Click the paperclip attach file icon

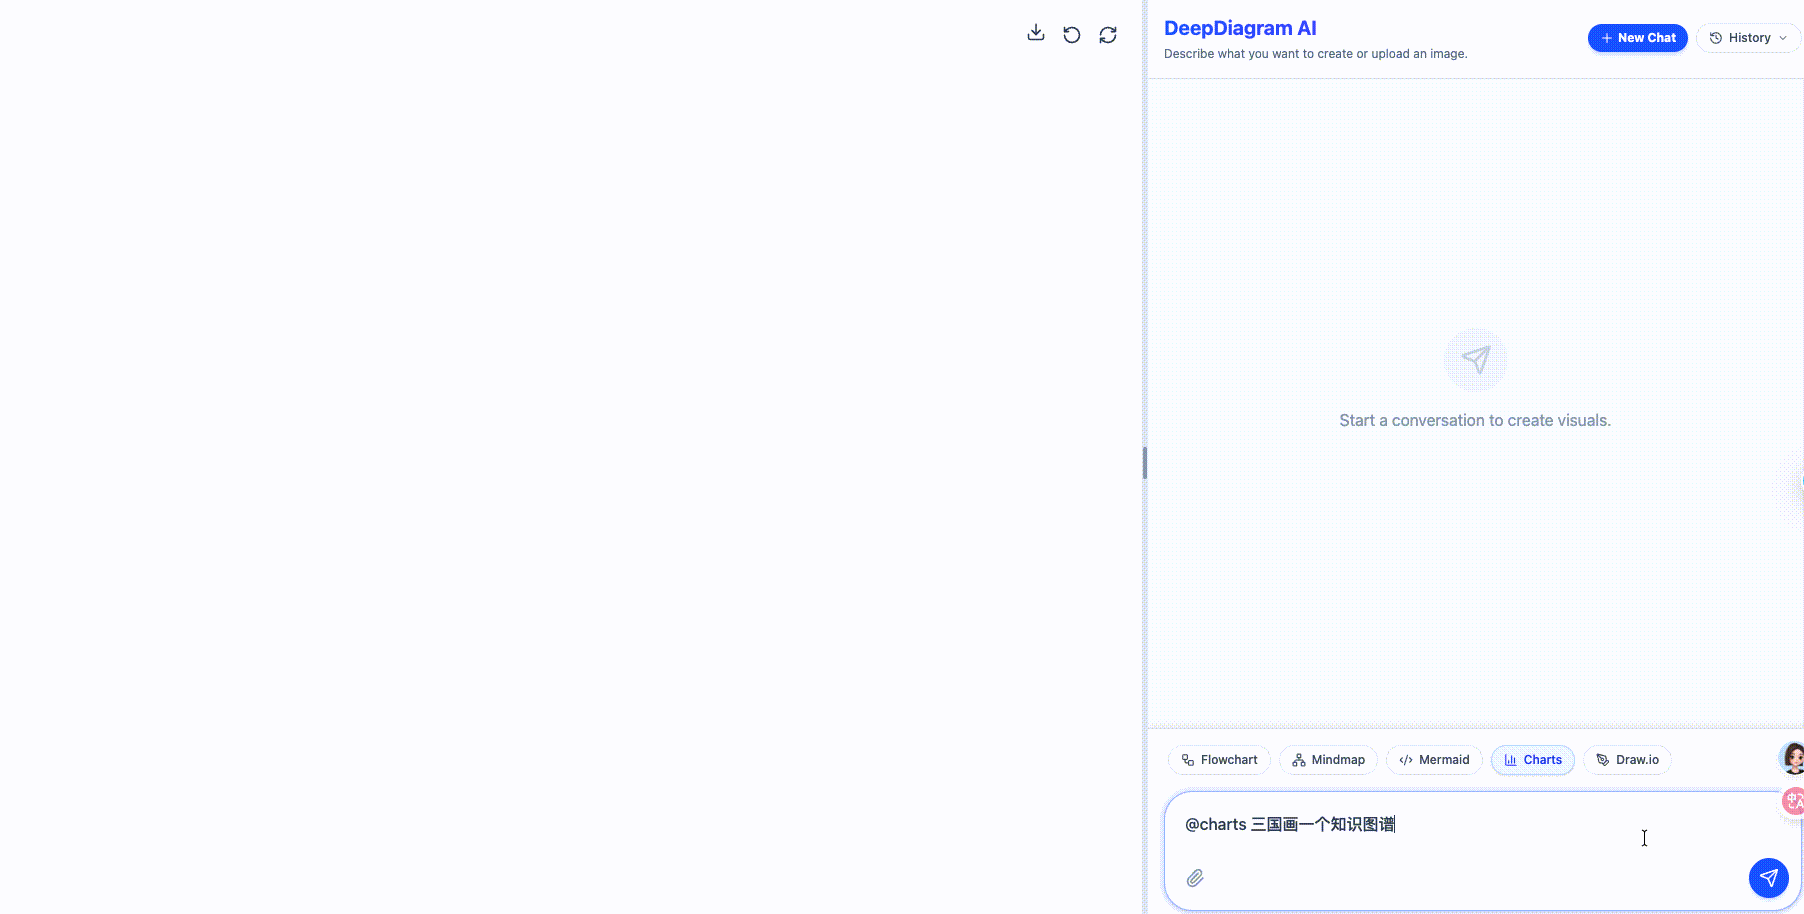[x=1195, y=878]
